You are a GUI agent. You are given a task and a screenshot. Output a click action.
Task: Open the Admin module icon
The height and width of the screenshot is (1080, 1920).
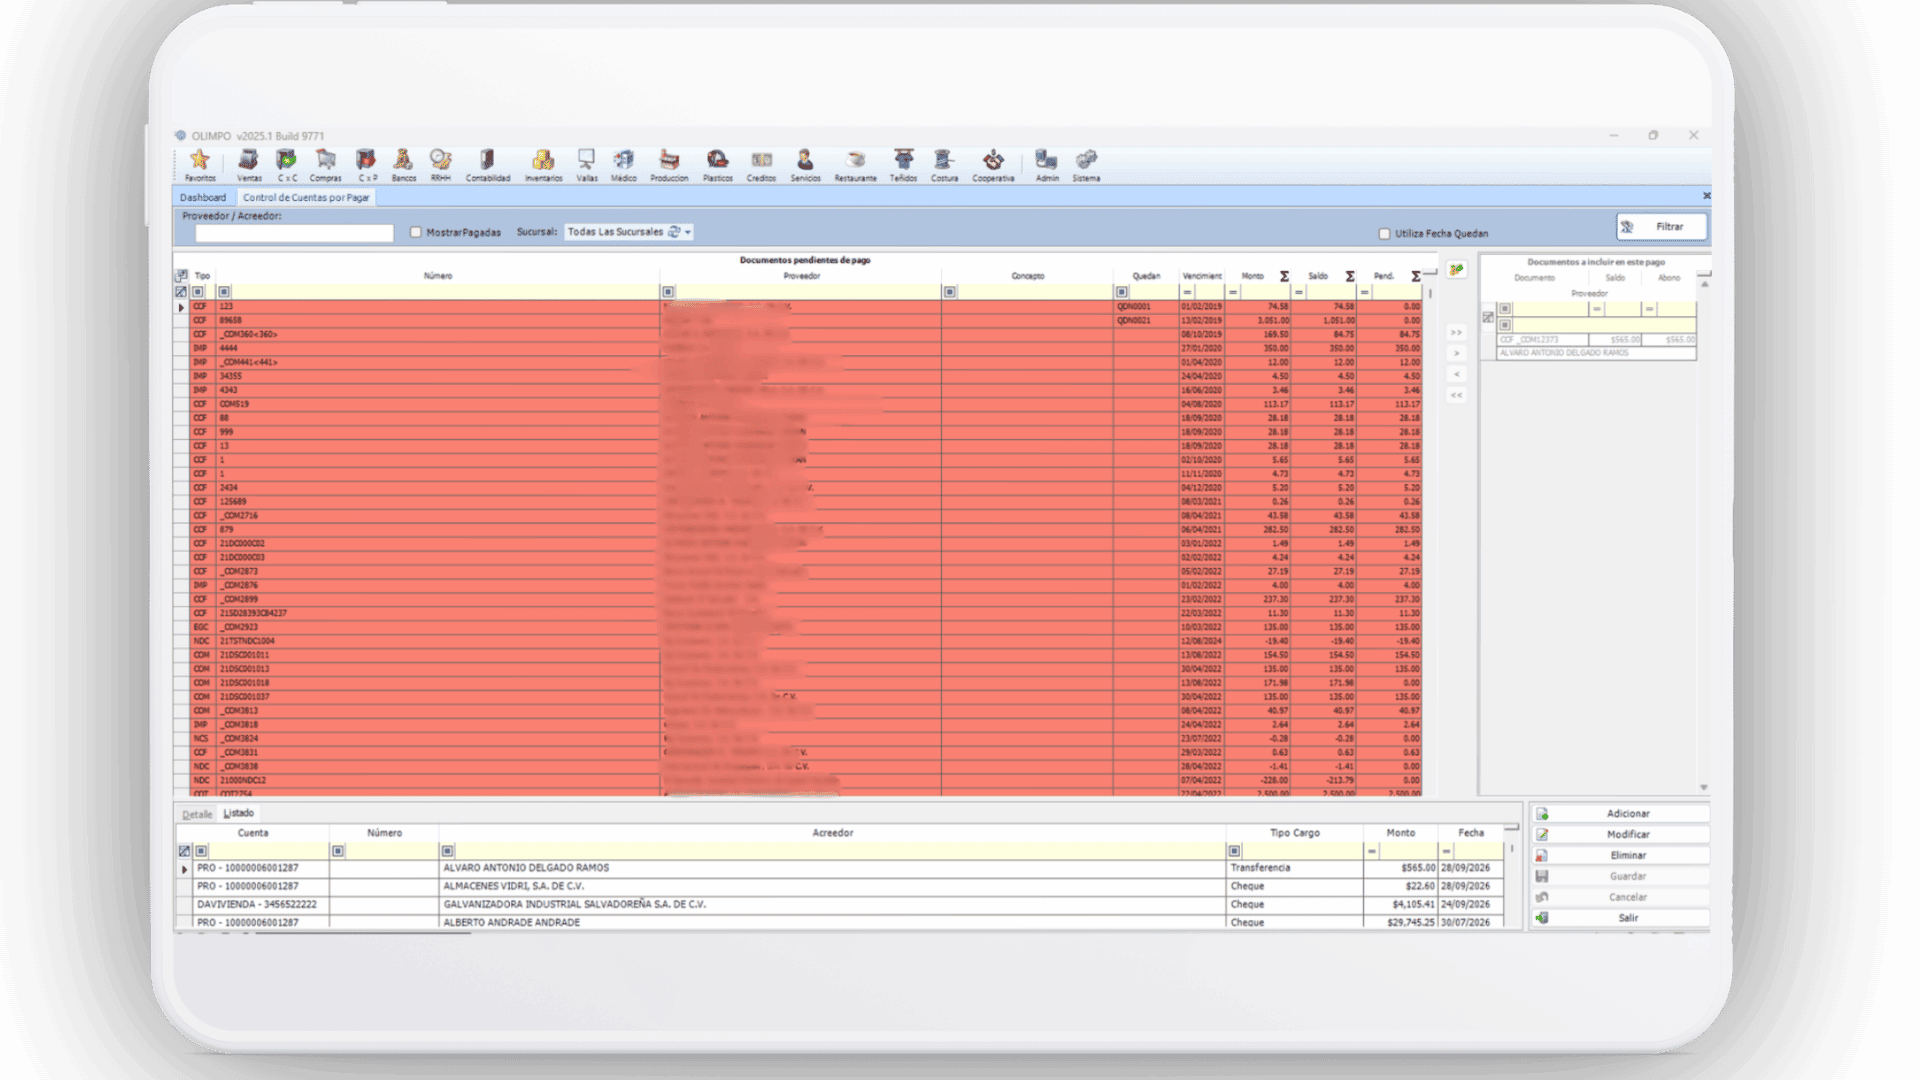click(x=1046, y=164)
